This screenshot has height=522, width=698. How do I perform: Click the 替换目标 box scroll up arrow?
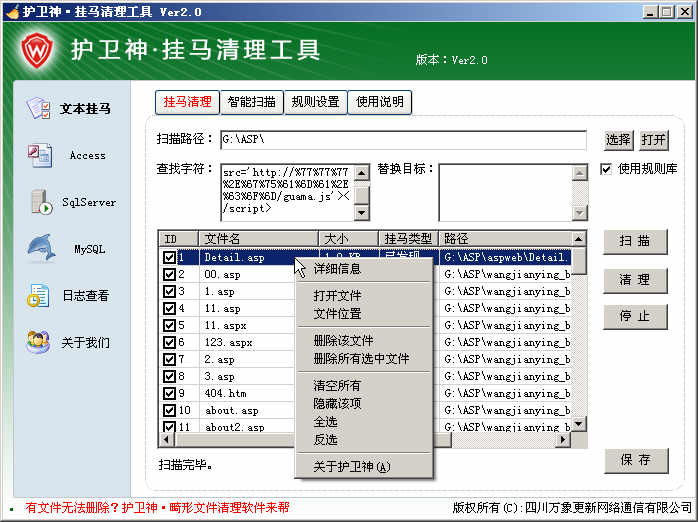(x=580, y=173)
